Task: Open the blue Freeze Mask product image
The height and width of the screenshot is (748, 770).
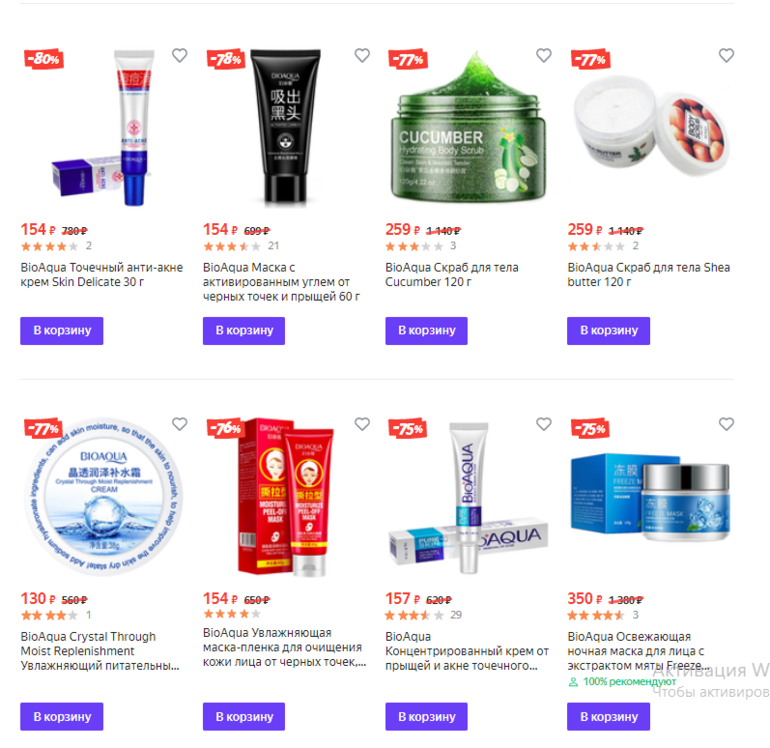Action: (x=650, y=497)
